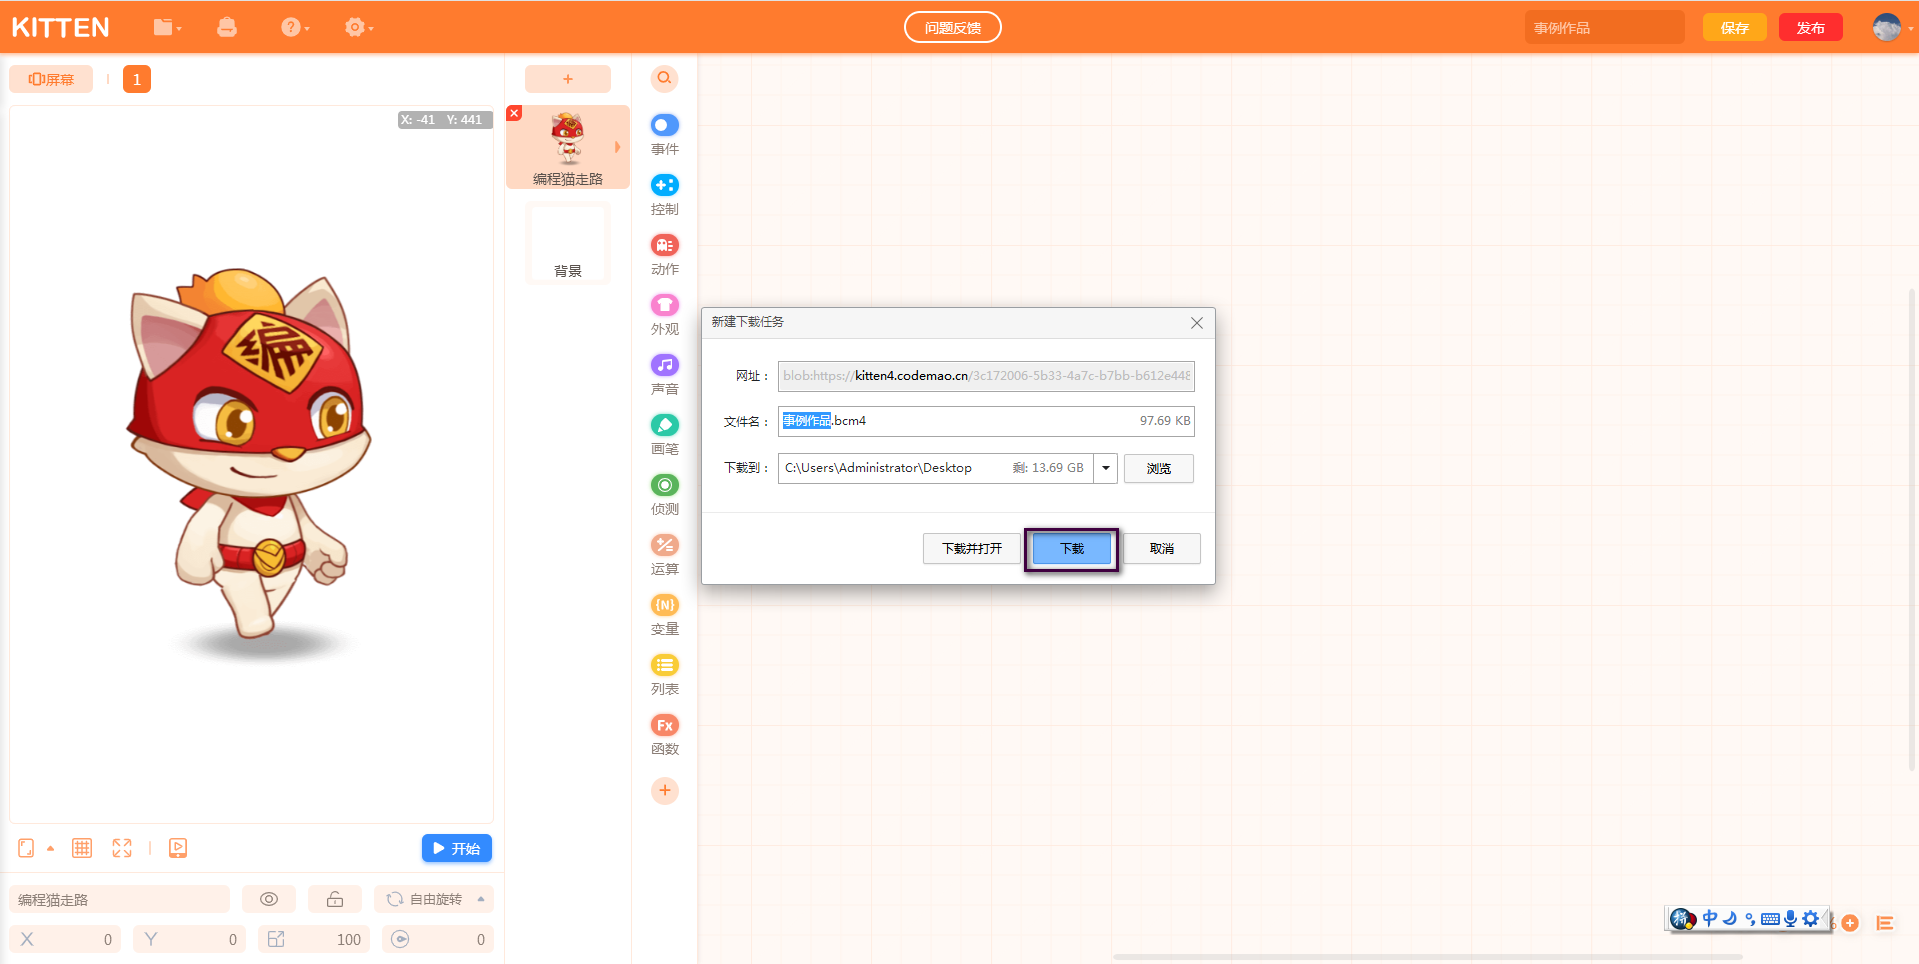Screen dimensions: 1919x964
Task: Click 取消 to cancel the download
Action: [x=1162, y=549]
